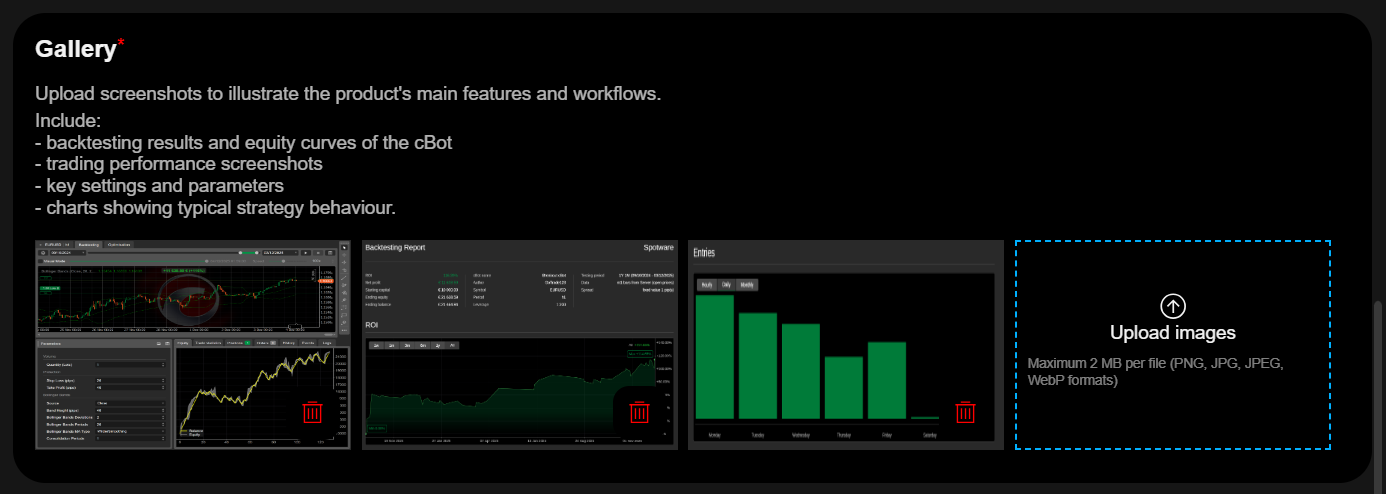Open the Bollinger Bands MA Type dropdown
Image resolution: width=1386 pixels, height=494 pixels.
tap(130, 431)
